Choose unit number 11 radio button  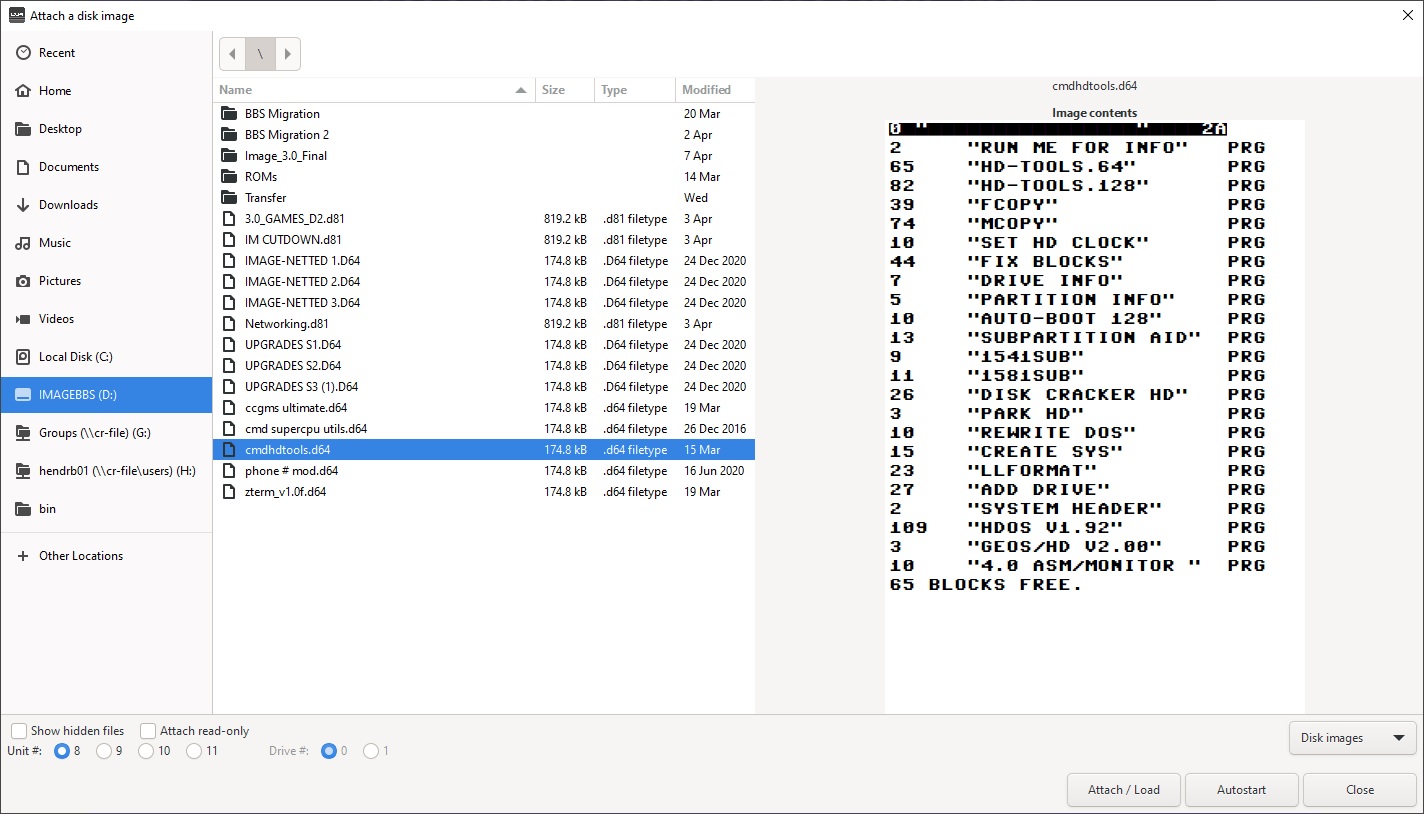pyautogui.click(x=195, y=751)
